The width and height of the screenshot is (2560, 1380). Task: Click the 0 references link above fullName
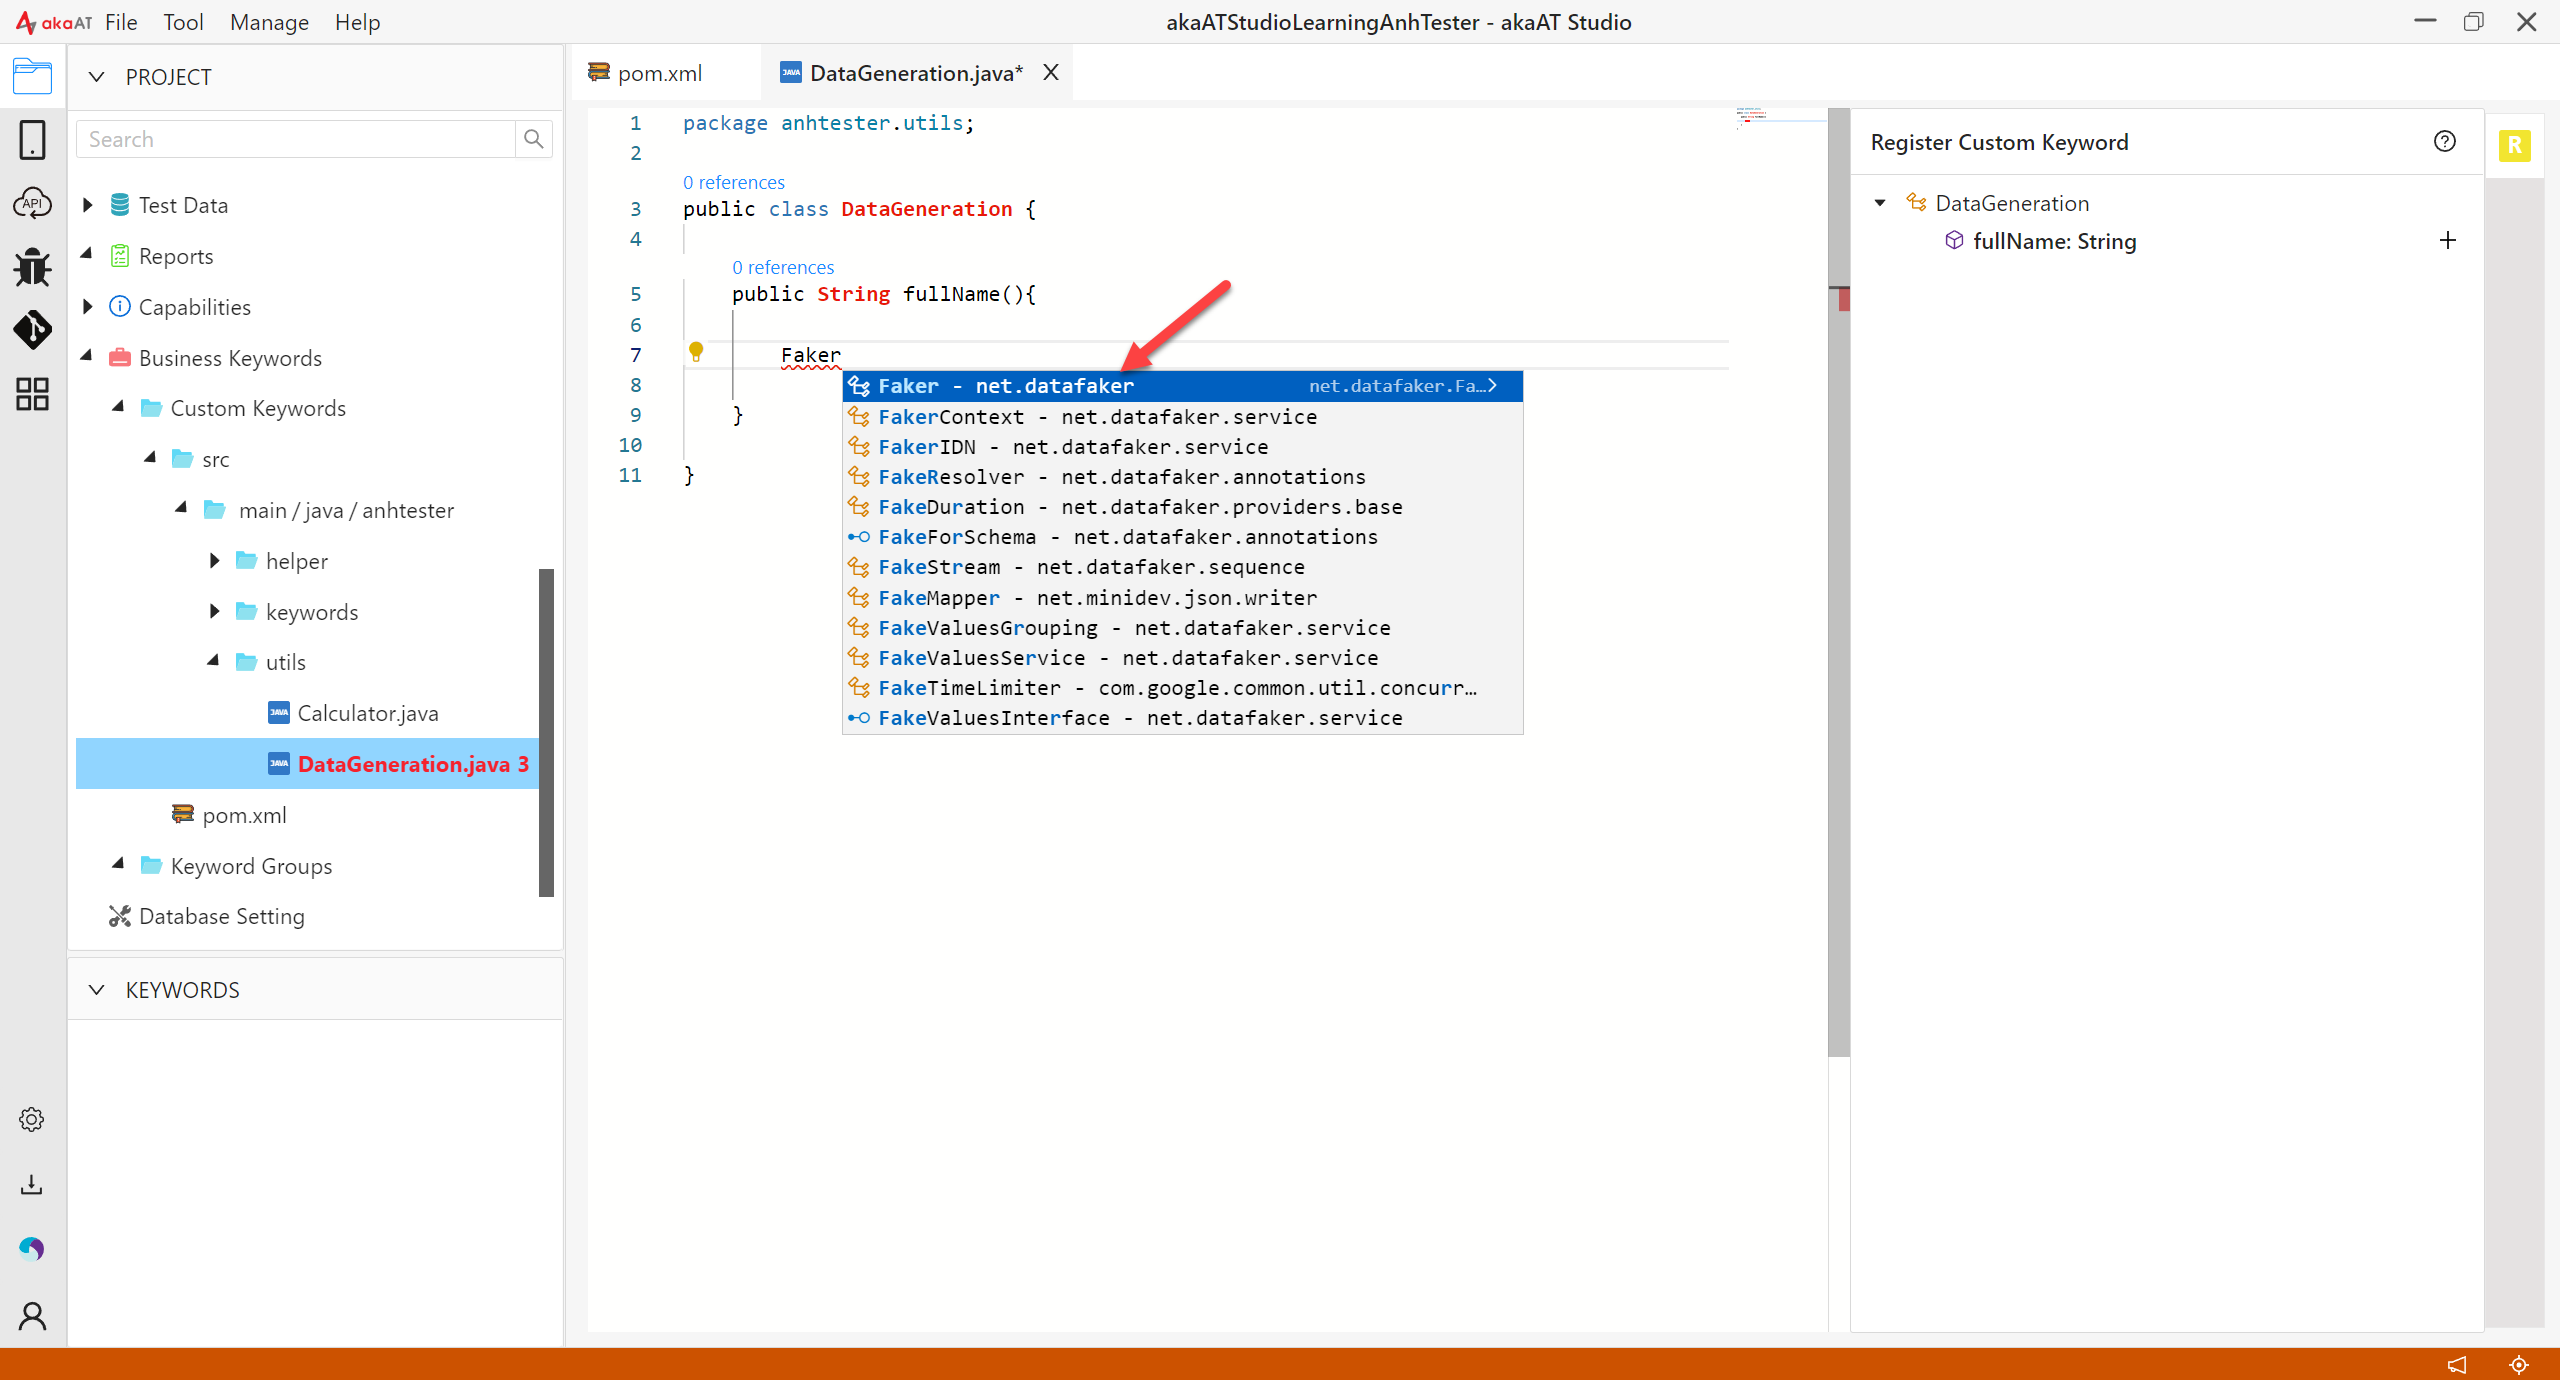(783, 267)
